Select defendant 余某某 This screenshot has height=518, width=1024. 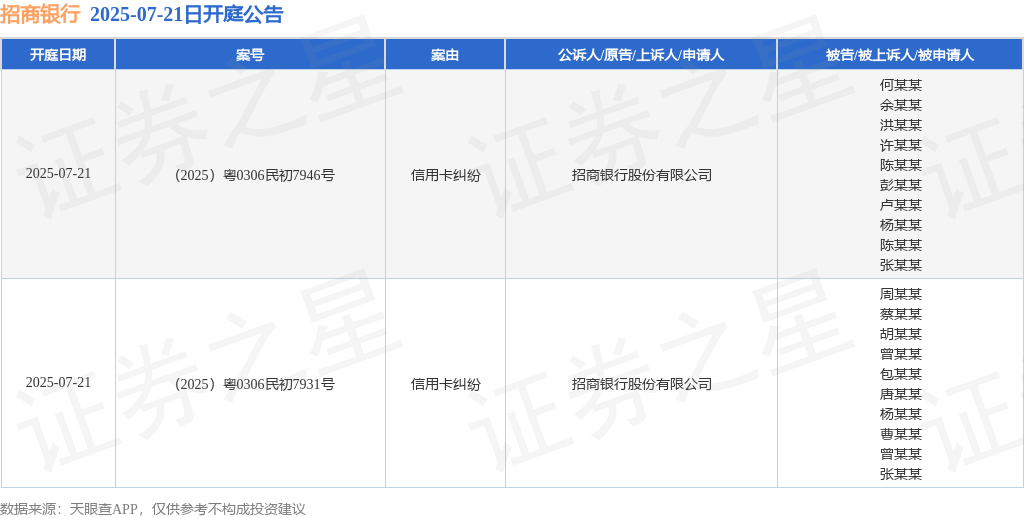(x=901, y=105)
